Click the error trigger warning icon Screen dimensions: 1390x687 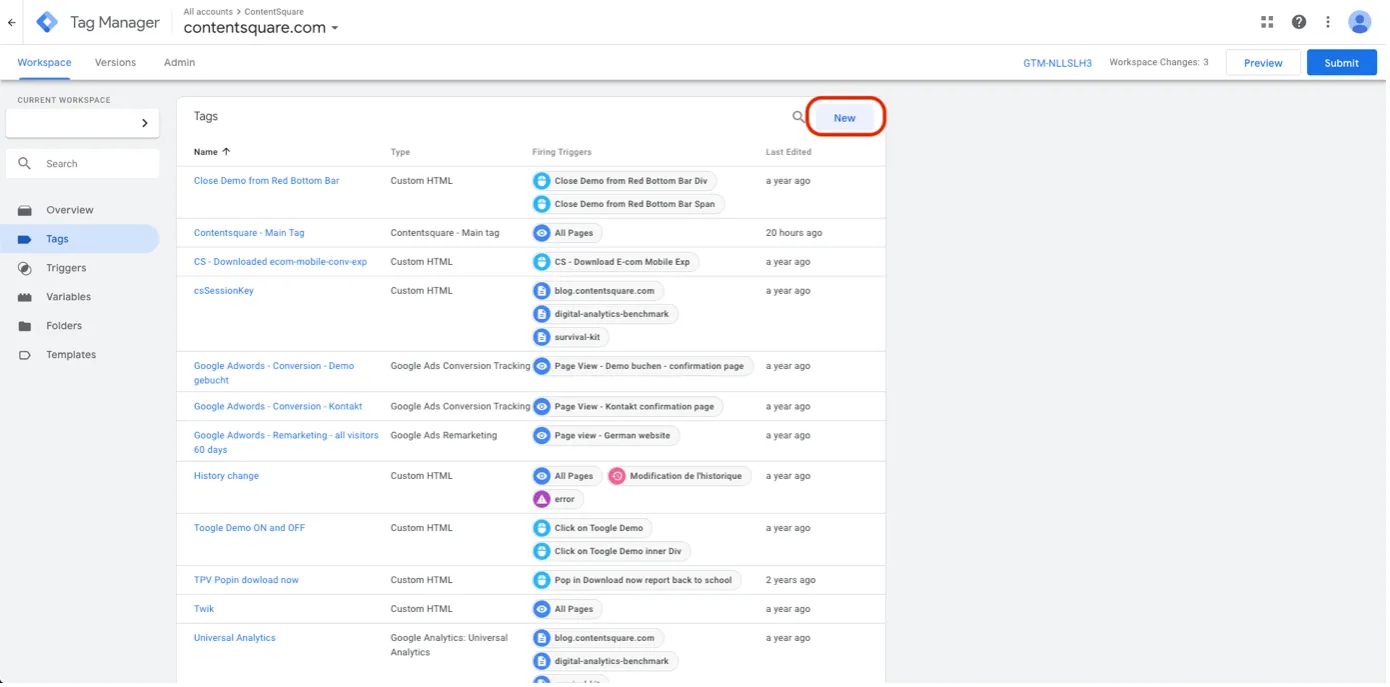coord(542,499)
